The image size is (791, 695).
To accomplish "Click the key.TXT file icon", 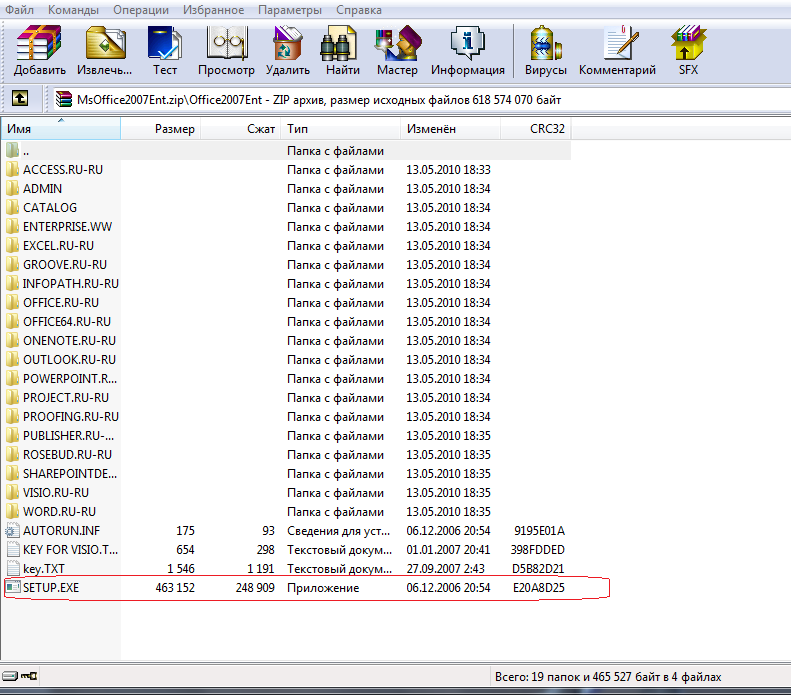I will click(x=13, y=568).
